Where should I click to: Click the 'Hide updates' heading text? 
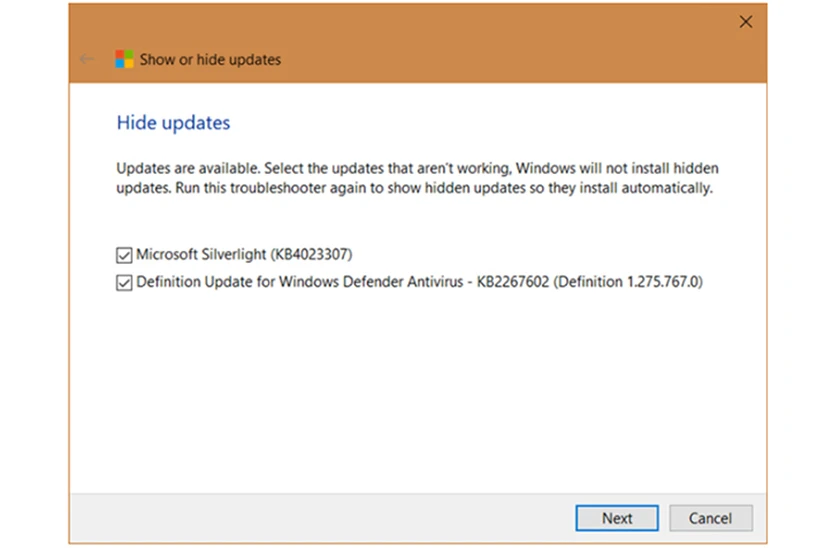(173, 123)
